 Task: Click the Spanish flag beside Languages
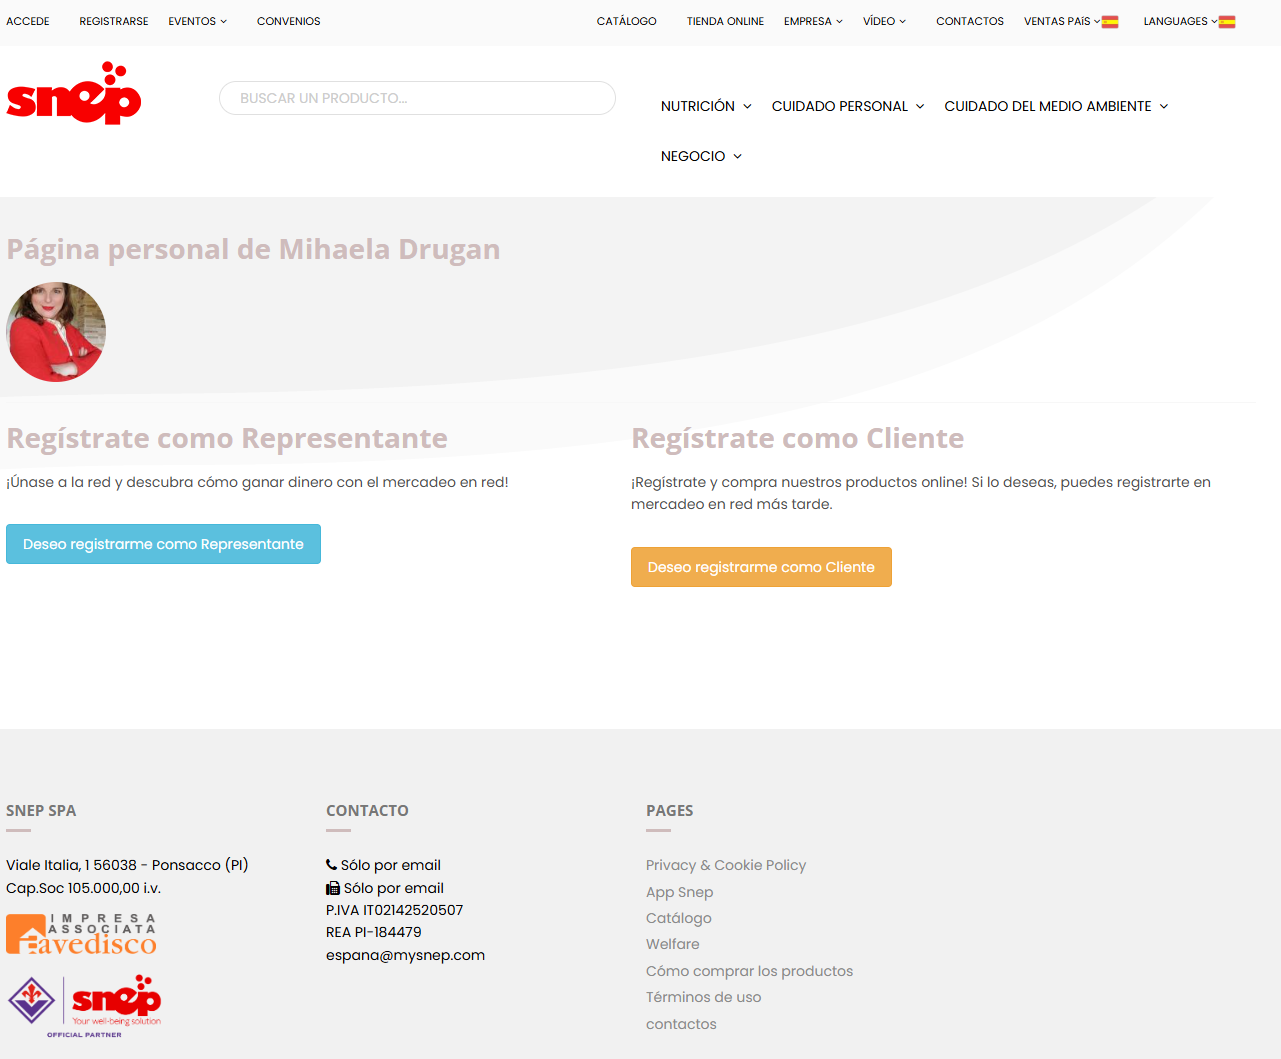(1227, 22)
